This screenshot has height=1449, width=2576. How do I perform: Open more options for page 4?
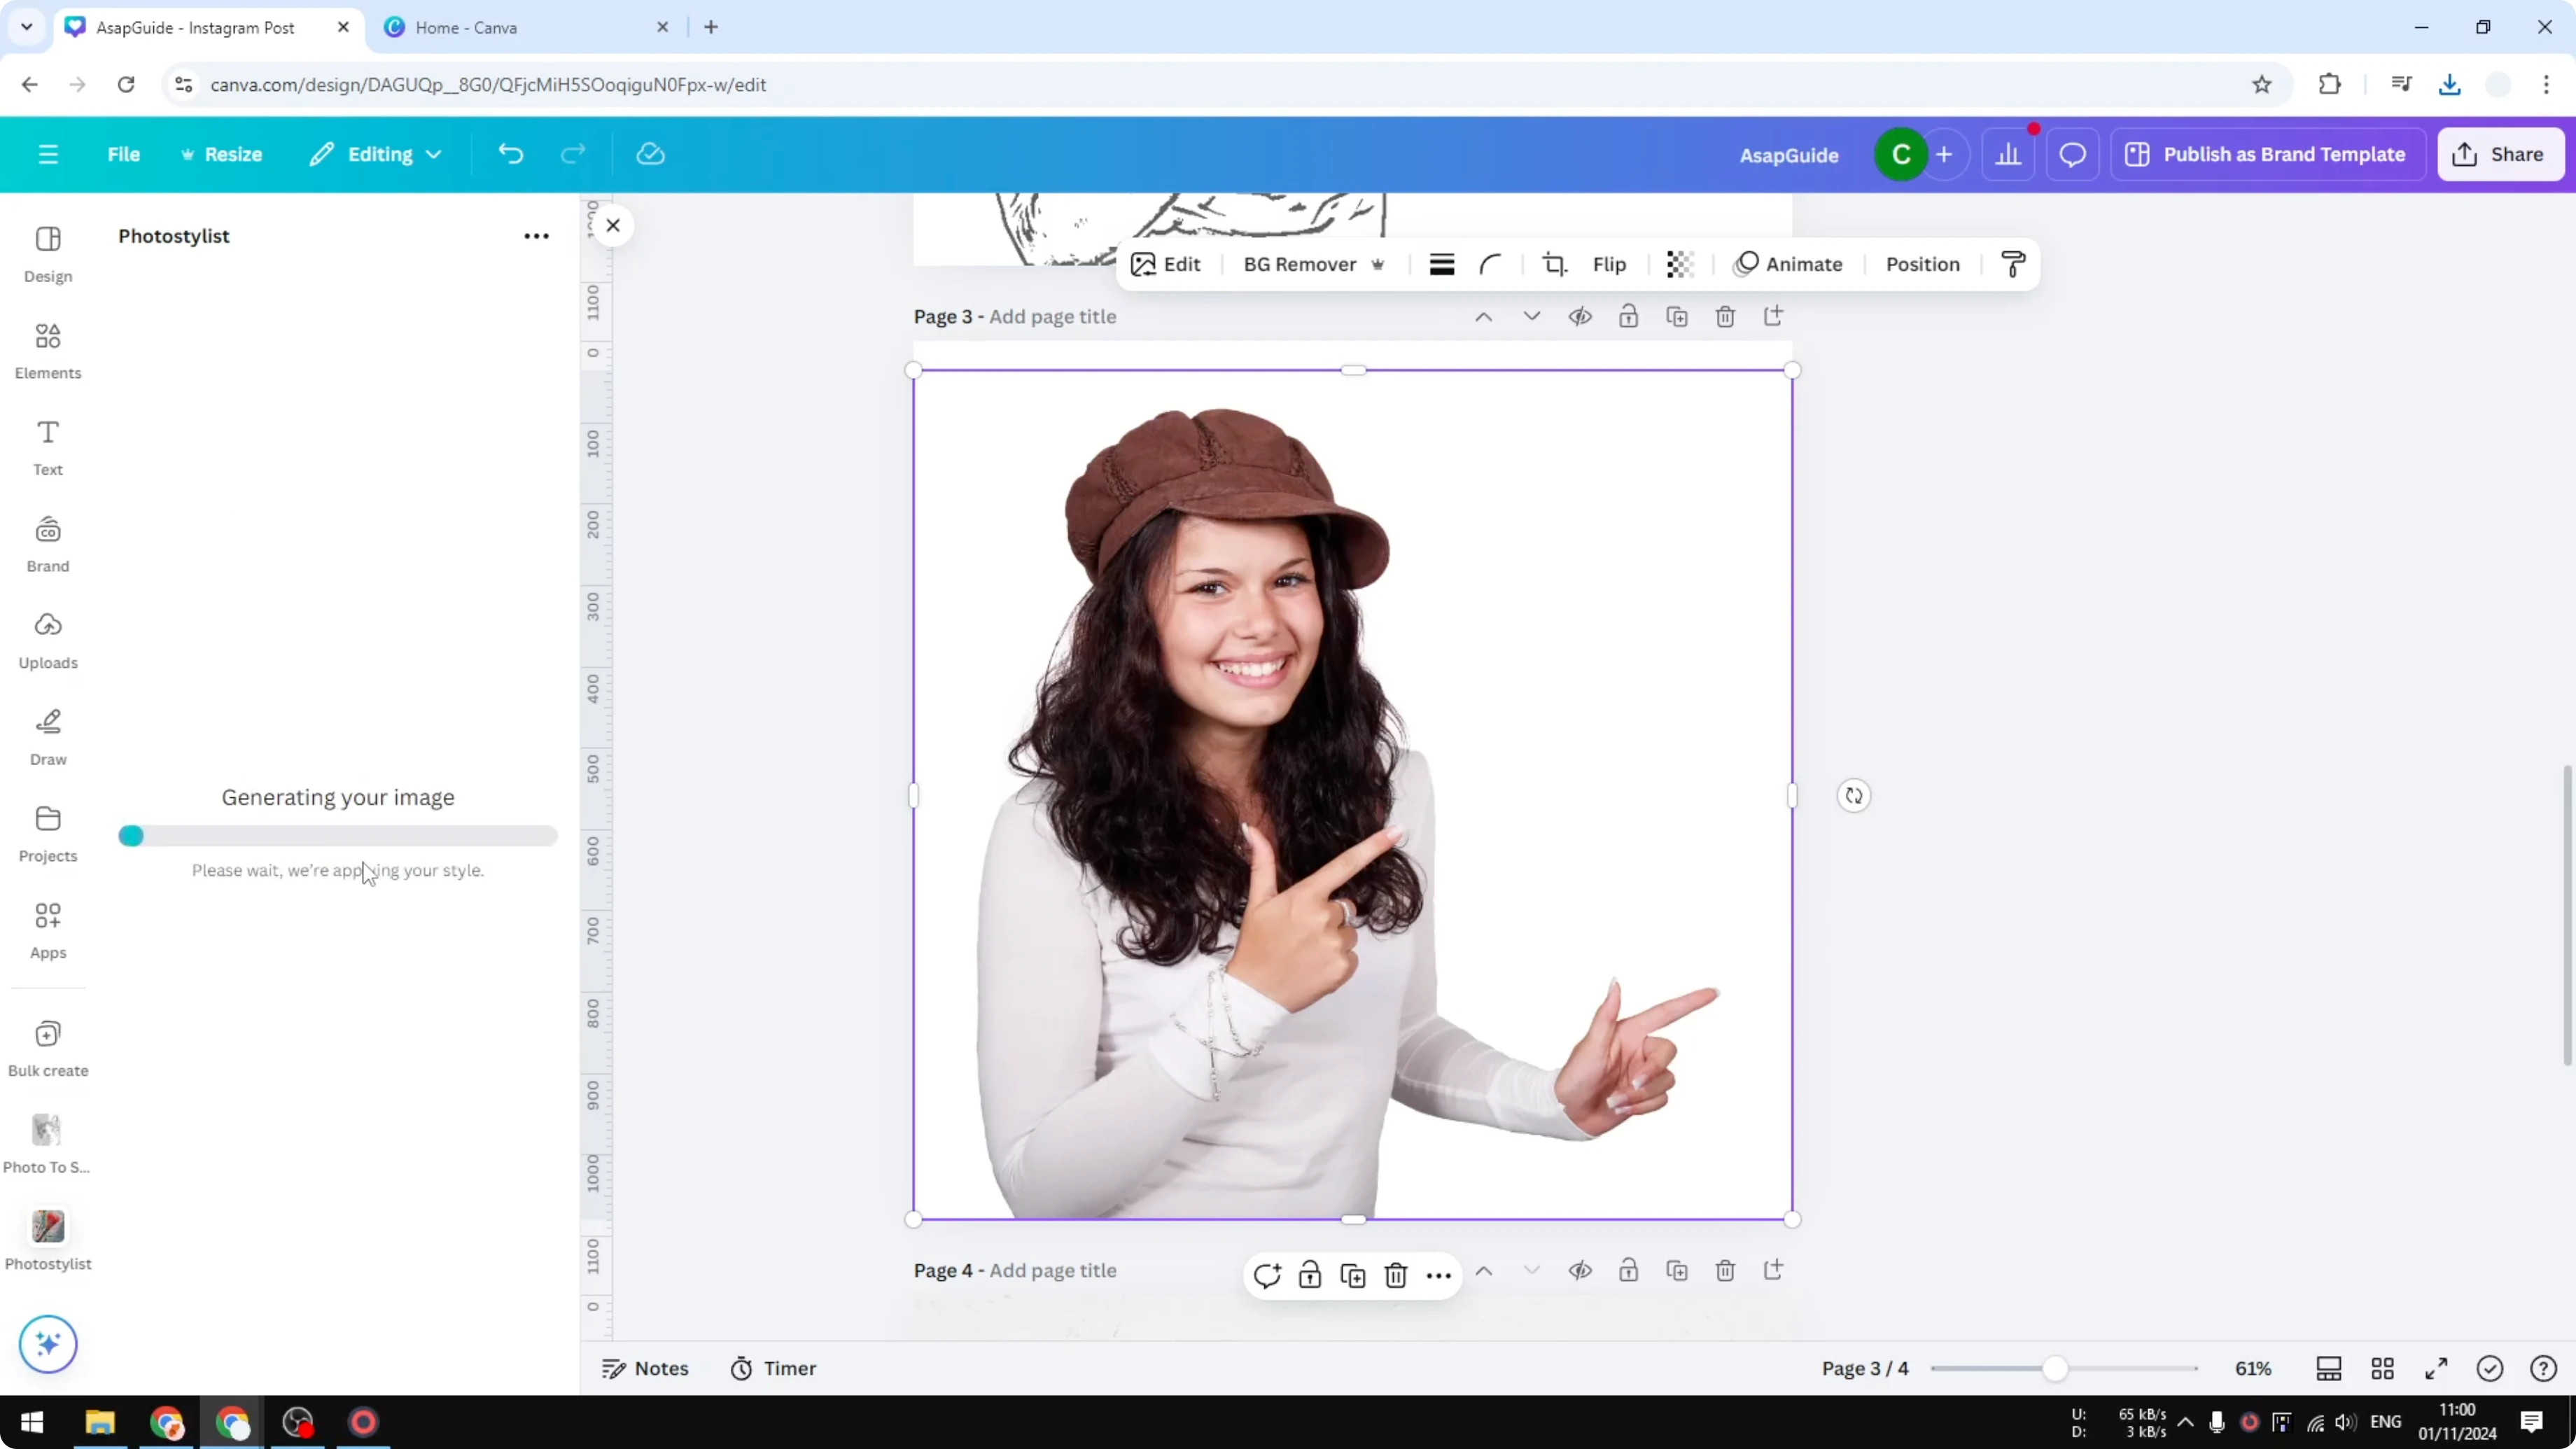[1437, 1275]
